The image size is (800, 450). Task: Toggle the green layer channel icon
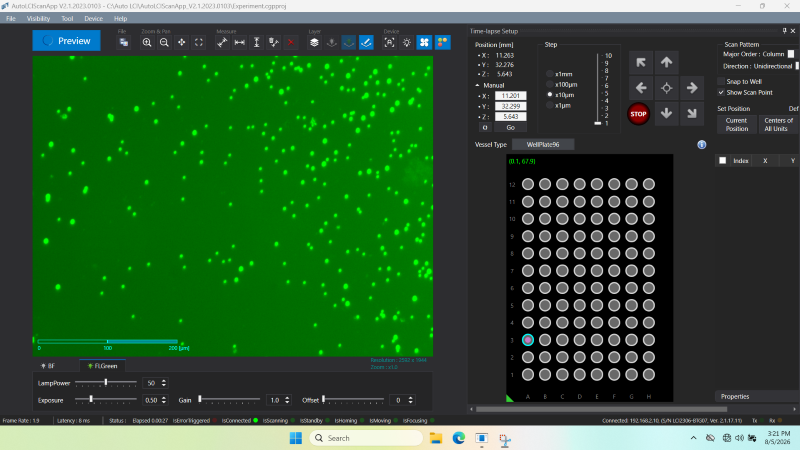(349, 42)
